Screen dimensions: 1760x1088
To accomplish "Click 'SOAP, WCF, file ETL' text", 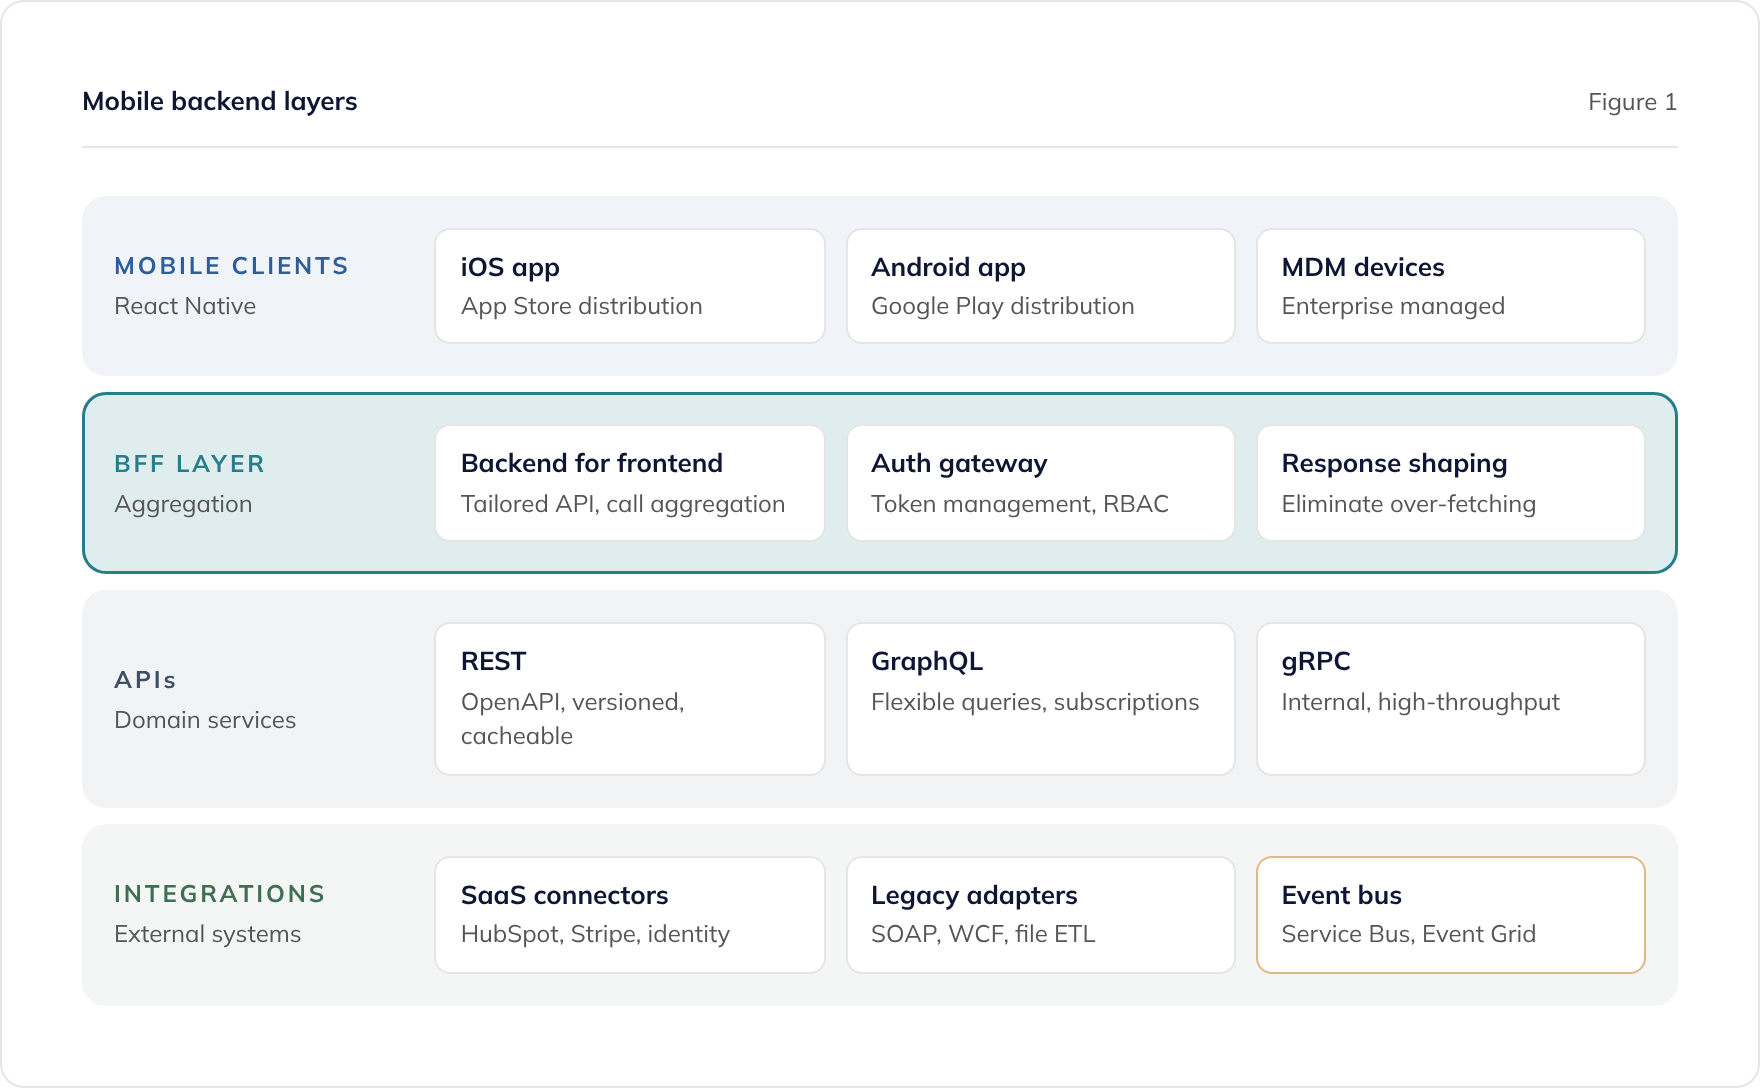I will tap(983, 934).
